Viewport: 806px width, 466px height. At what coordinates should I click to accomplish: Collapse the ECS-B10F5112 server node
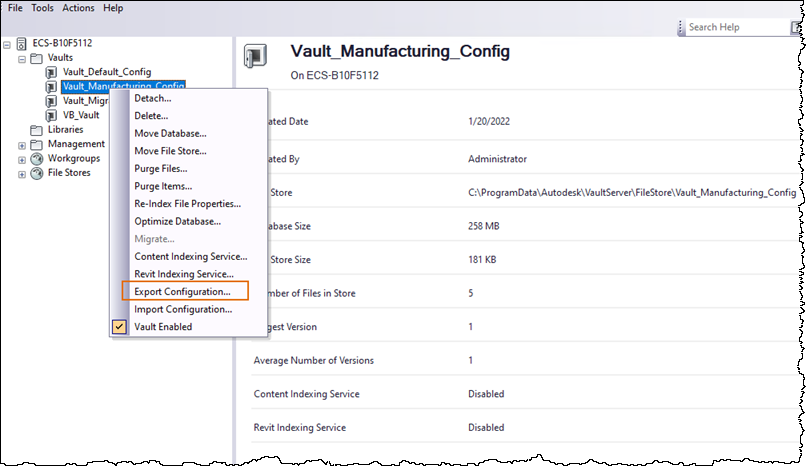tap(8, 44)
